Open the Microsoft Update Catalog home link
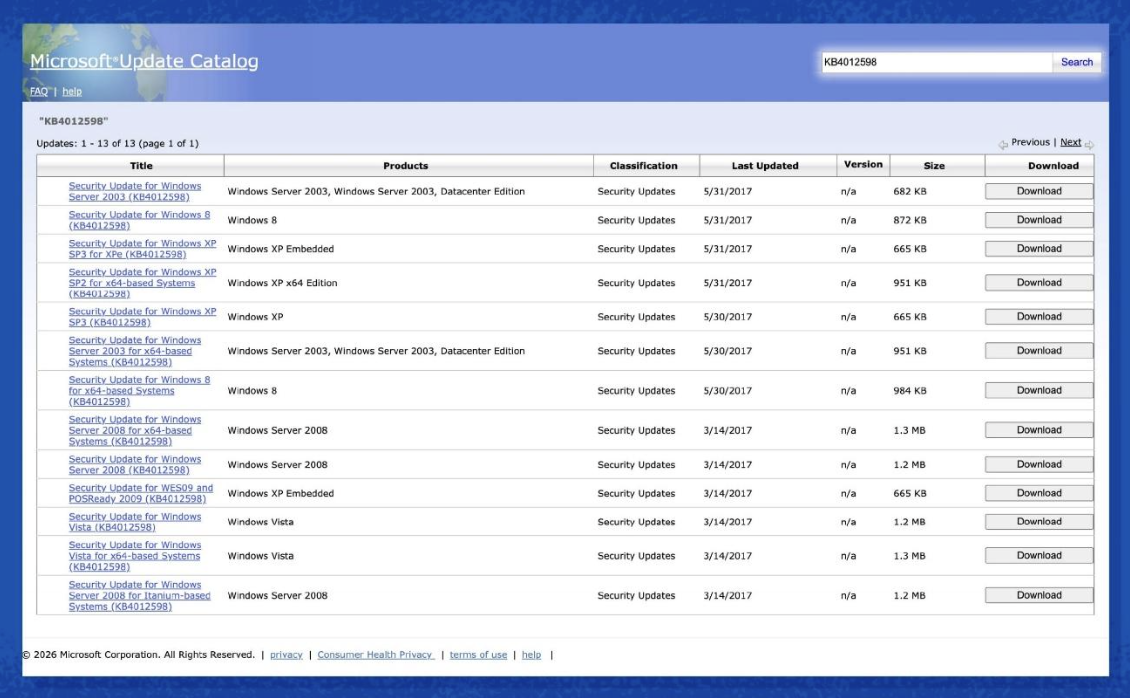This screenshot has width=1130, height=698. coord(144,61)
